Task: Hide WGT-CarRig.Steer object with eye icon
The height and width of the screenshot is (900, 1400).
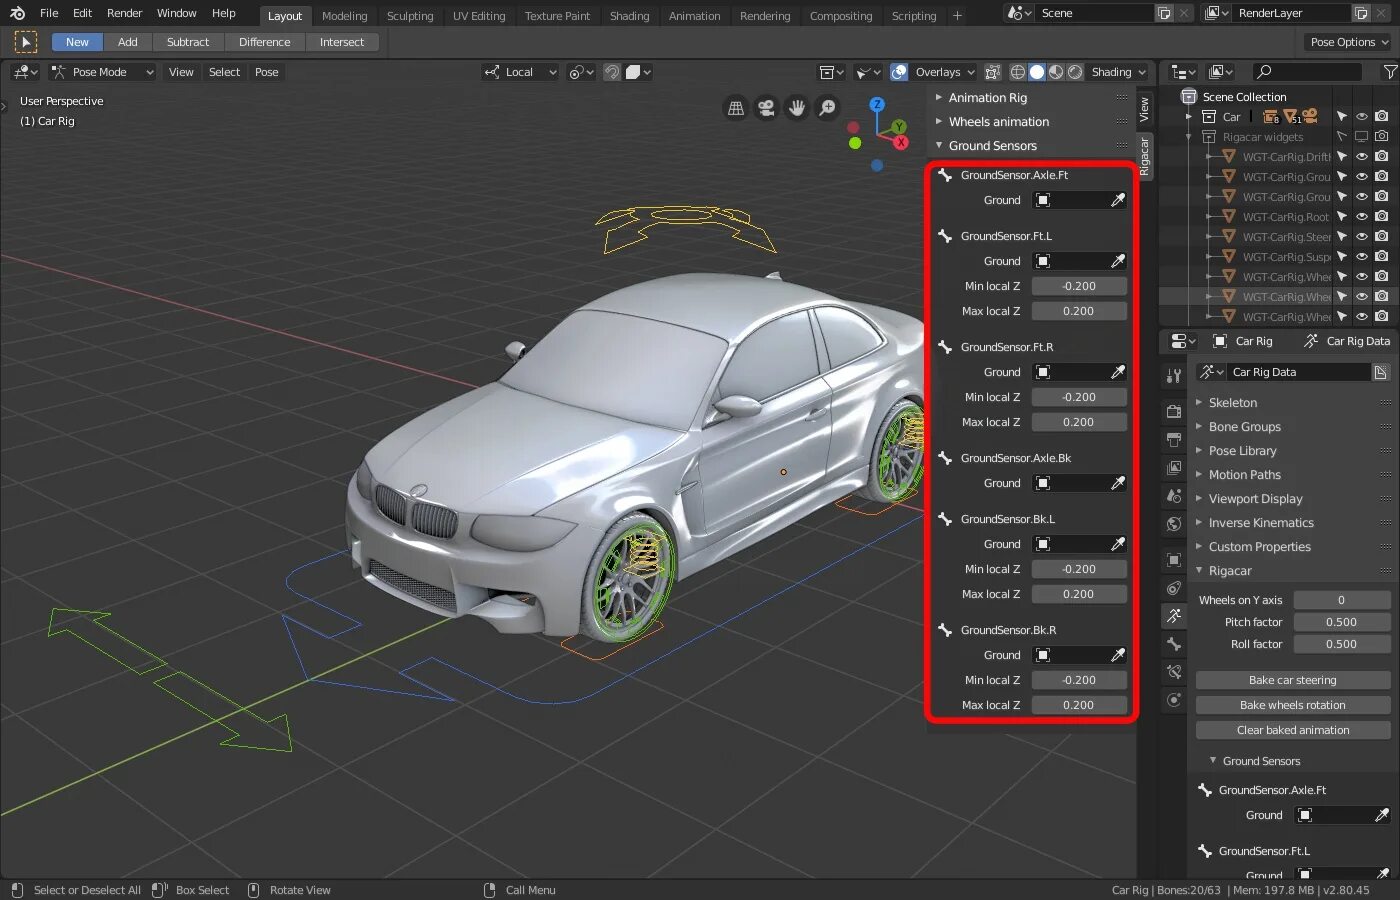Action: pos(1361,237)
